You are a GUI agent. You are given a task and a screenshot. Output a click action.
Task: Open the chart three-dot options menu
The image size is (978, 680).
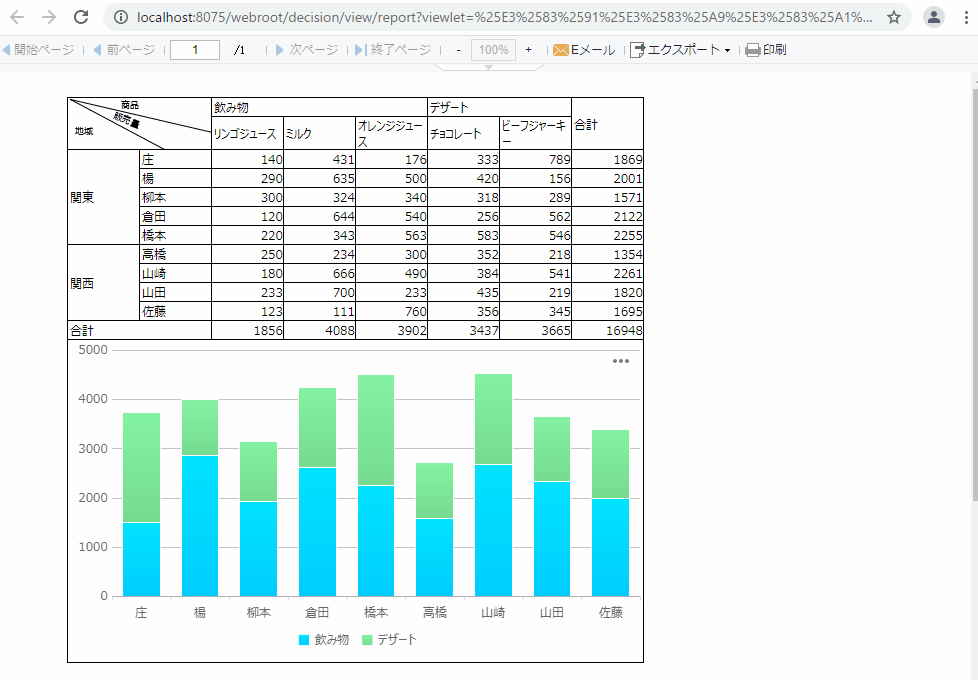tap(620, 361)
